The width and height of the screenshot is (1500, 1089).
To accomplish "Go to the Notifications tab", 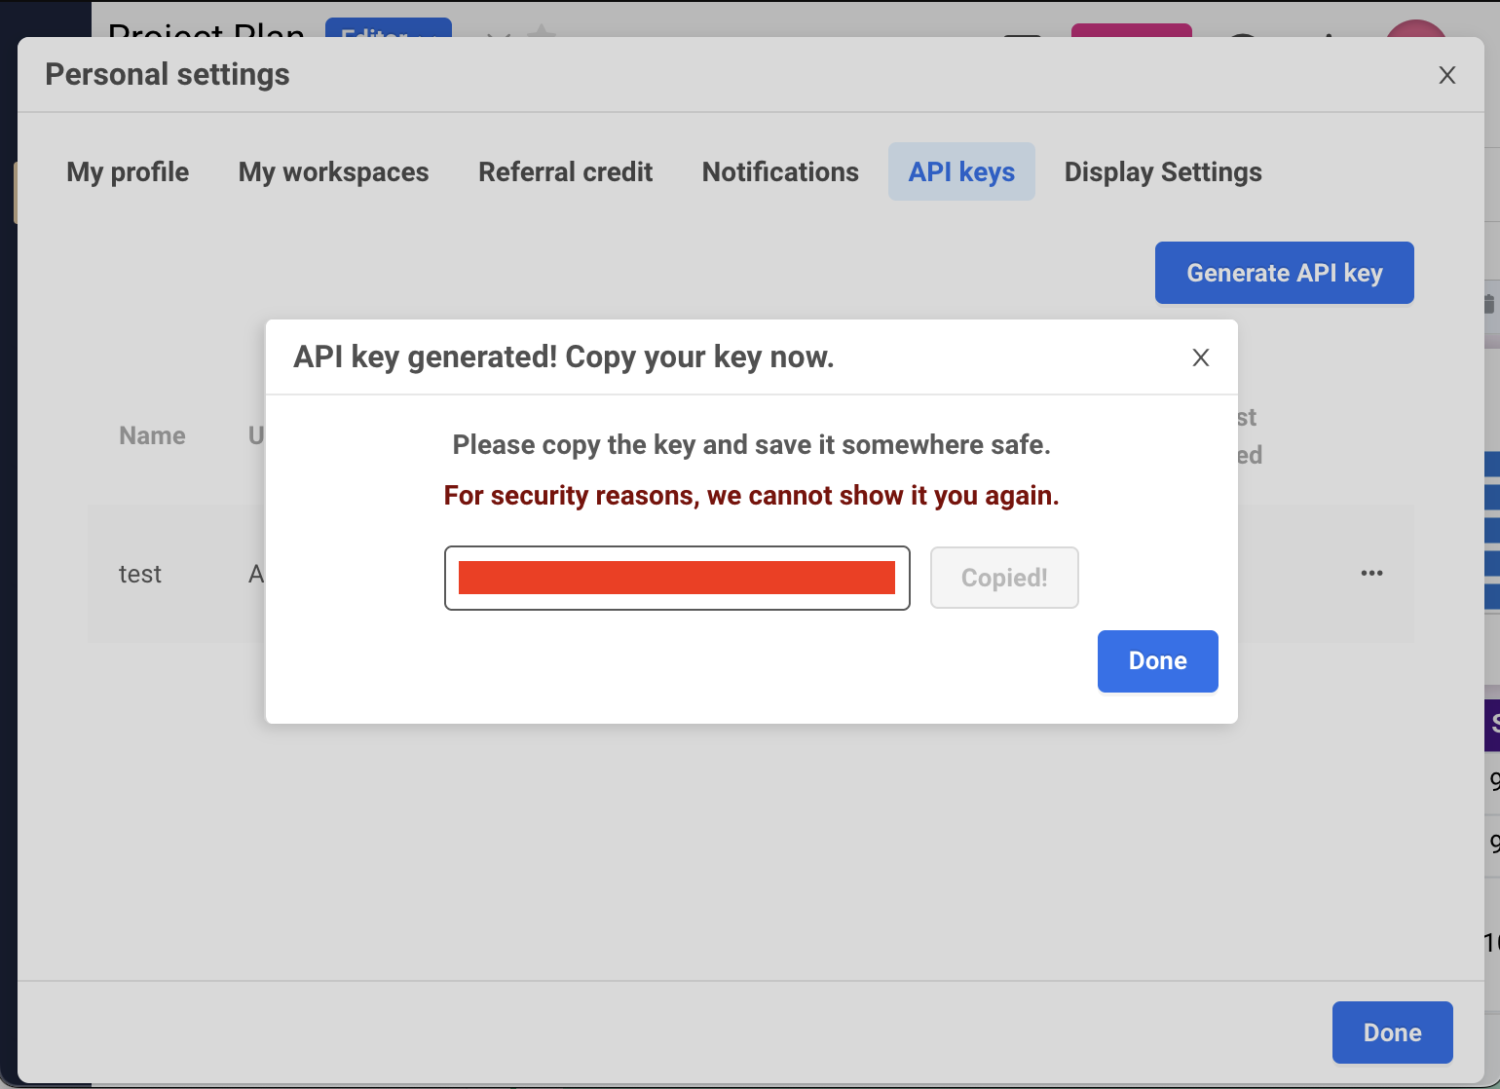I will coord(780,172).
